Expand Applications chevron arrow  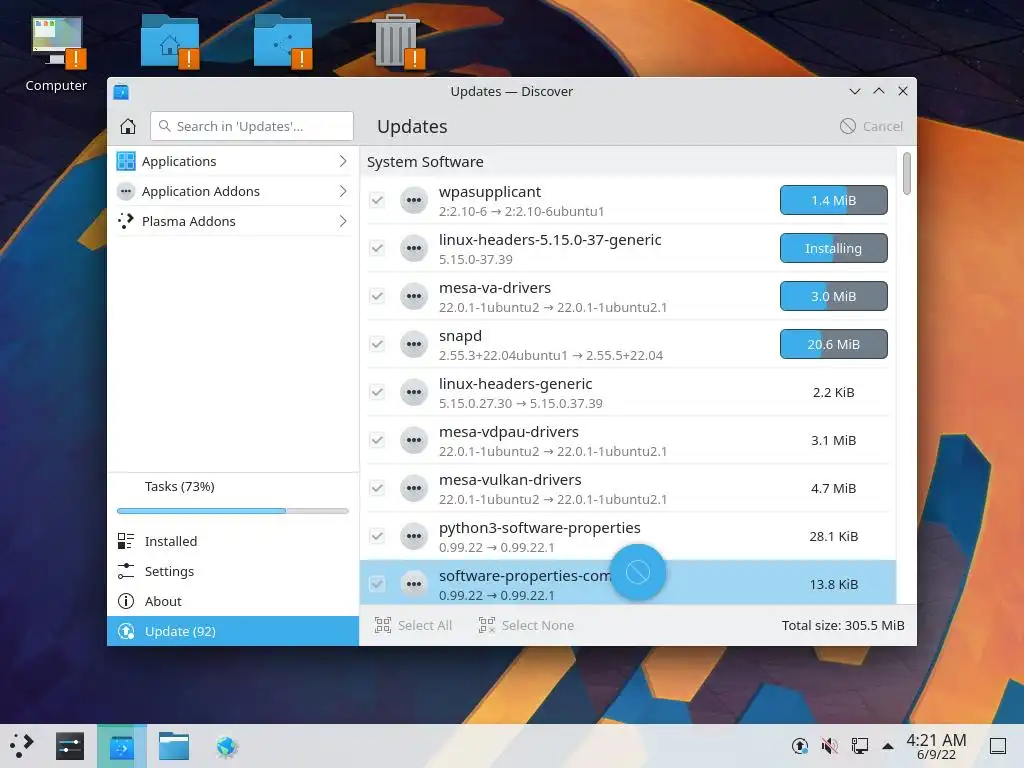coord(343,161)
